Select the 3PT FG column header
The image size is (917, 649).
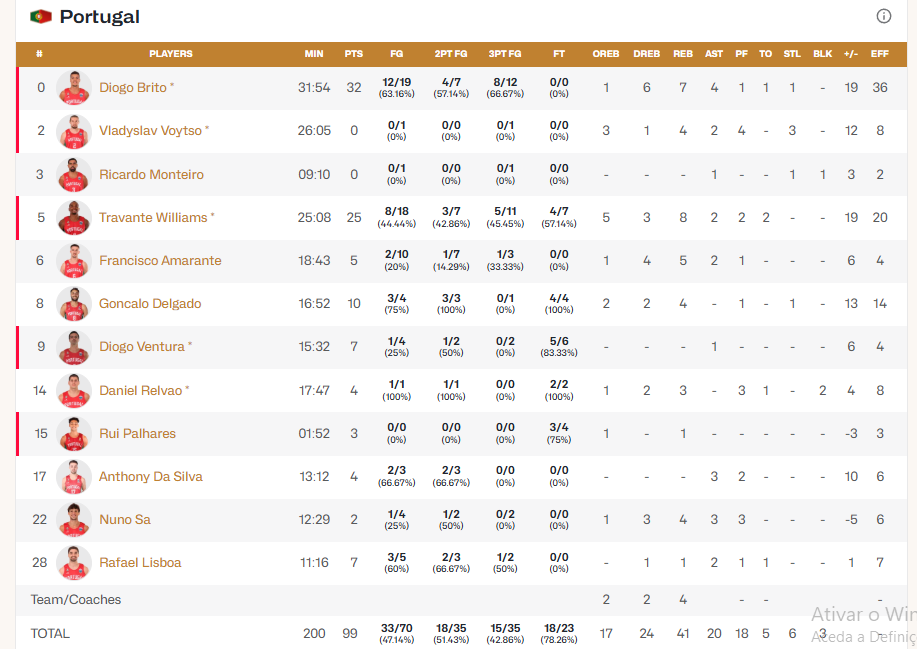pyautogui.click(x=505, y=54)
